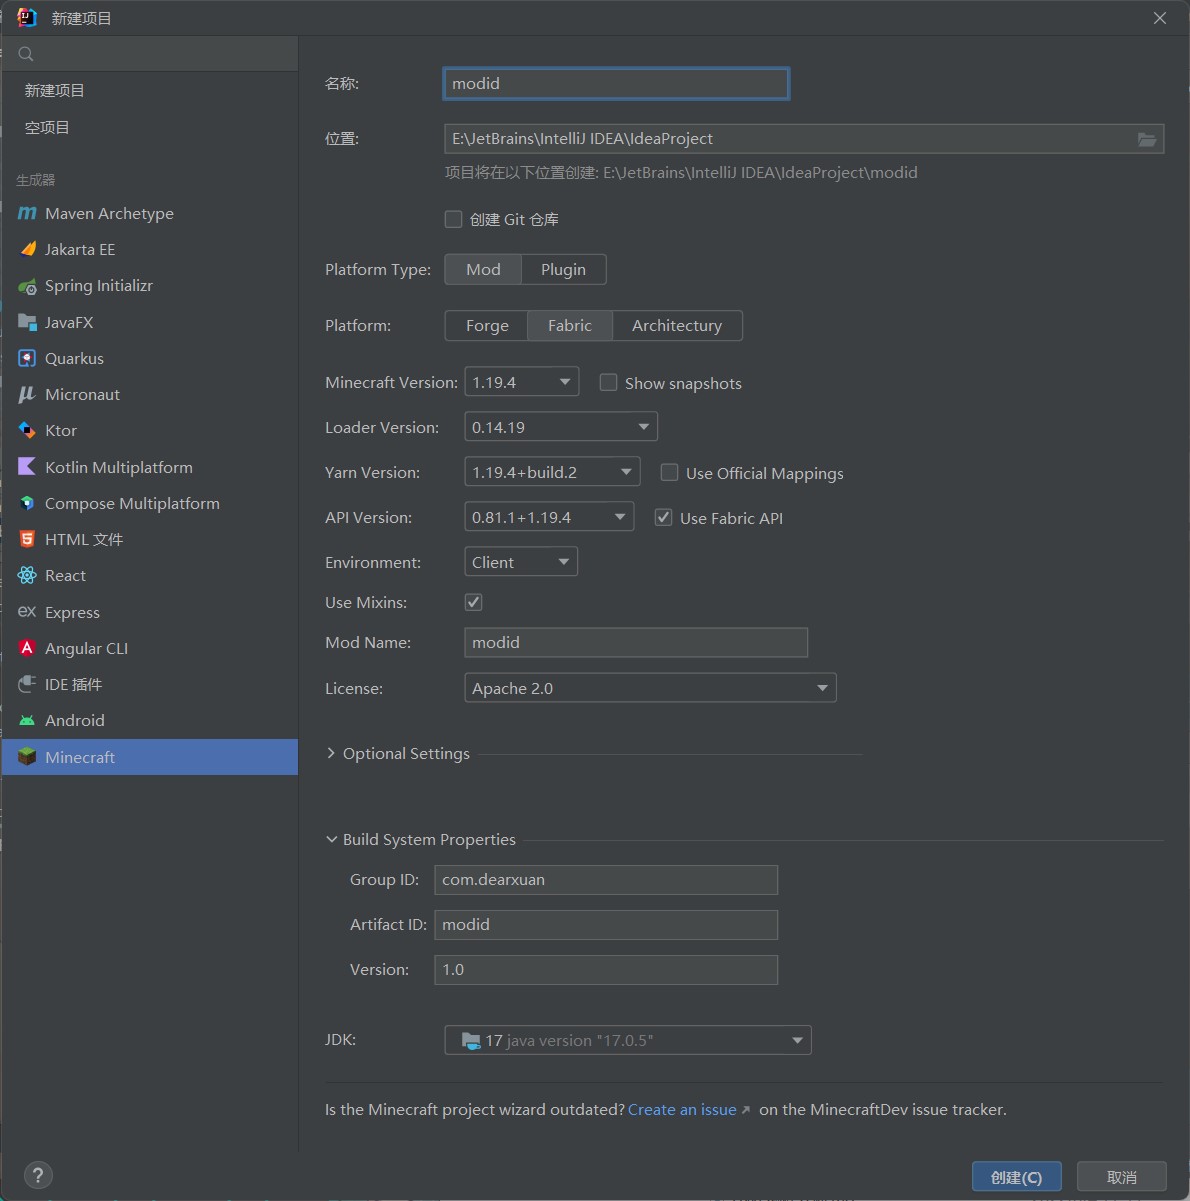This screenshot has height=1201, width=1190.
Task: Click the Version 1.0 field
Action: (x=606, y=970)
